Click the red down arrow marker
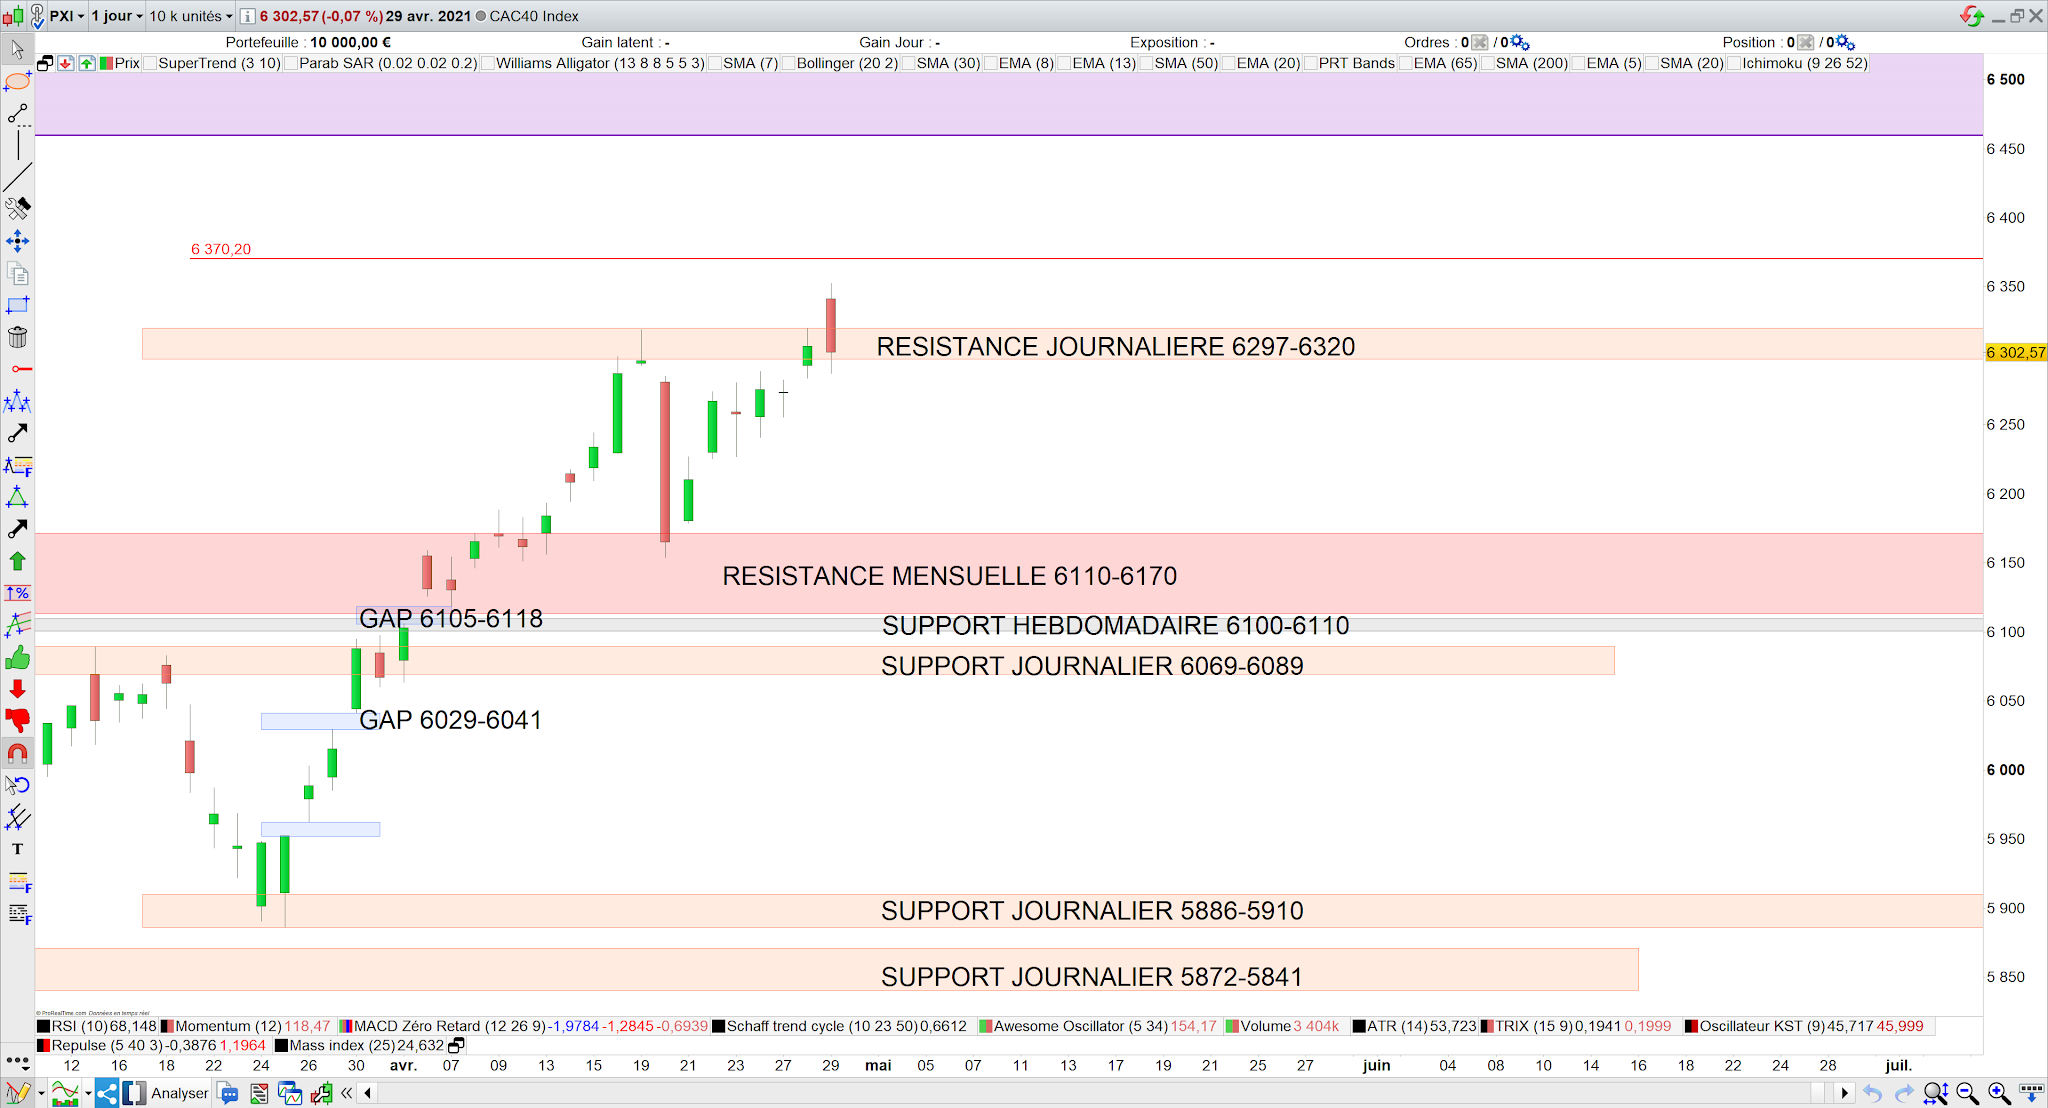 point(17,689)
